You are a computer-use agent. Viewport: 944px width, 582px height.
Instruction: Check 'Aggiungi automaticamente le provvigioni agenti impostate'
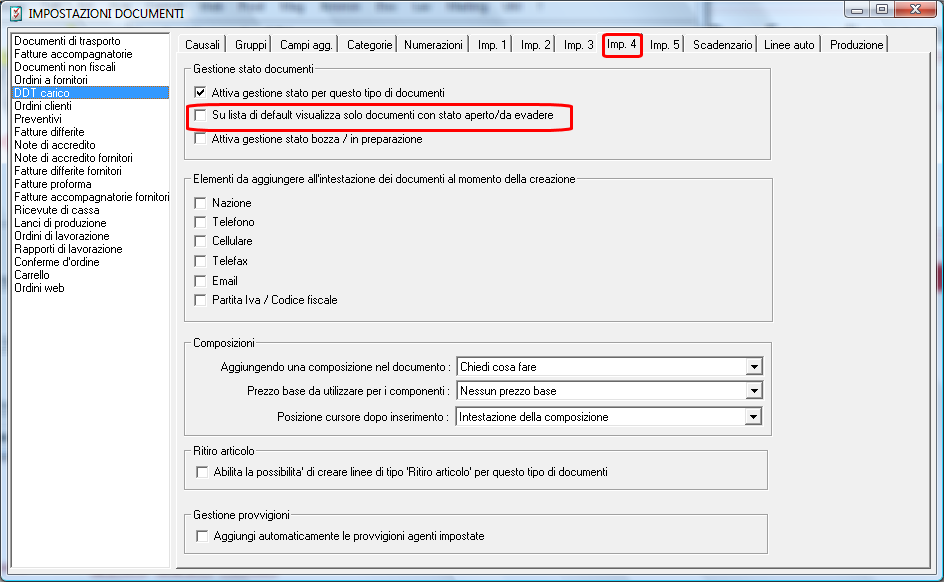point(202,536)
